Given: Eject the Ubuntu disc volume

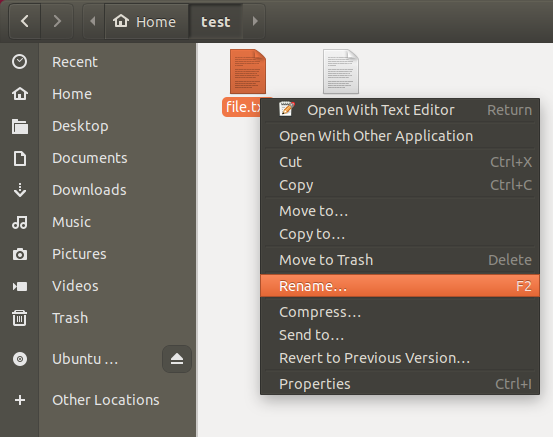Looking at the screenshot, I should (x=177, y=359).
